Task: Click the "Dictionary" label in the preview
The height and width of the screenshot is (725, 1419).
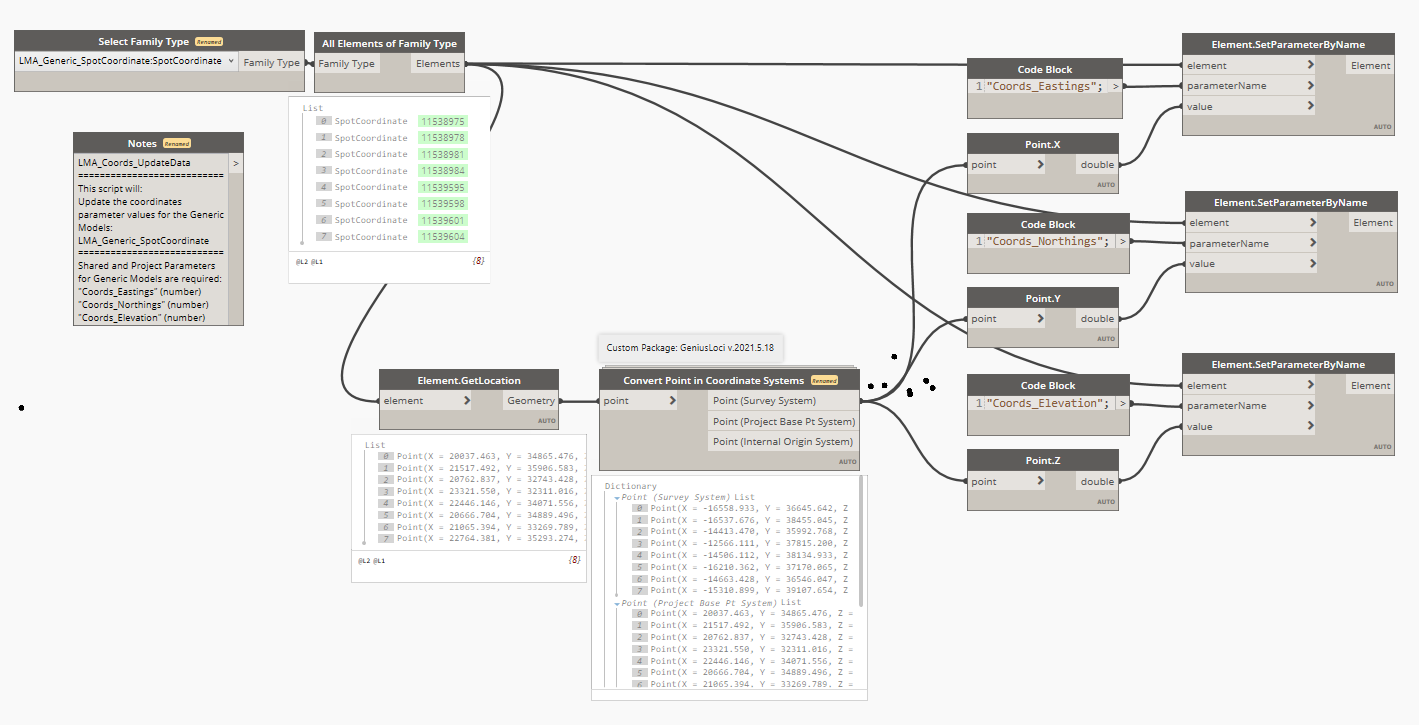Action: (x=631, y=486)
